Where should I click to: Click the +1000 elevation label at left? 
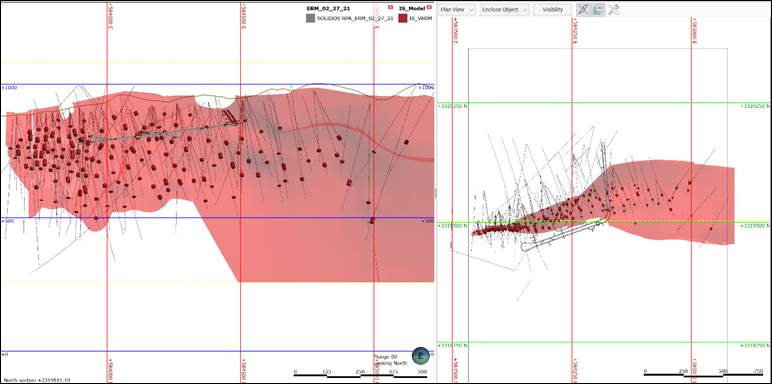click(x=10, y=88)
